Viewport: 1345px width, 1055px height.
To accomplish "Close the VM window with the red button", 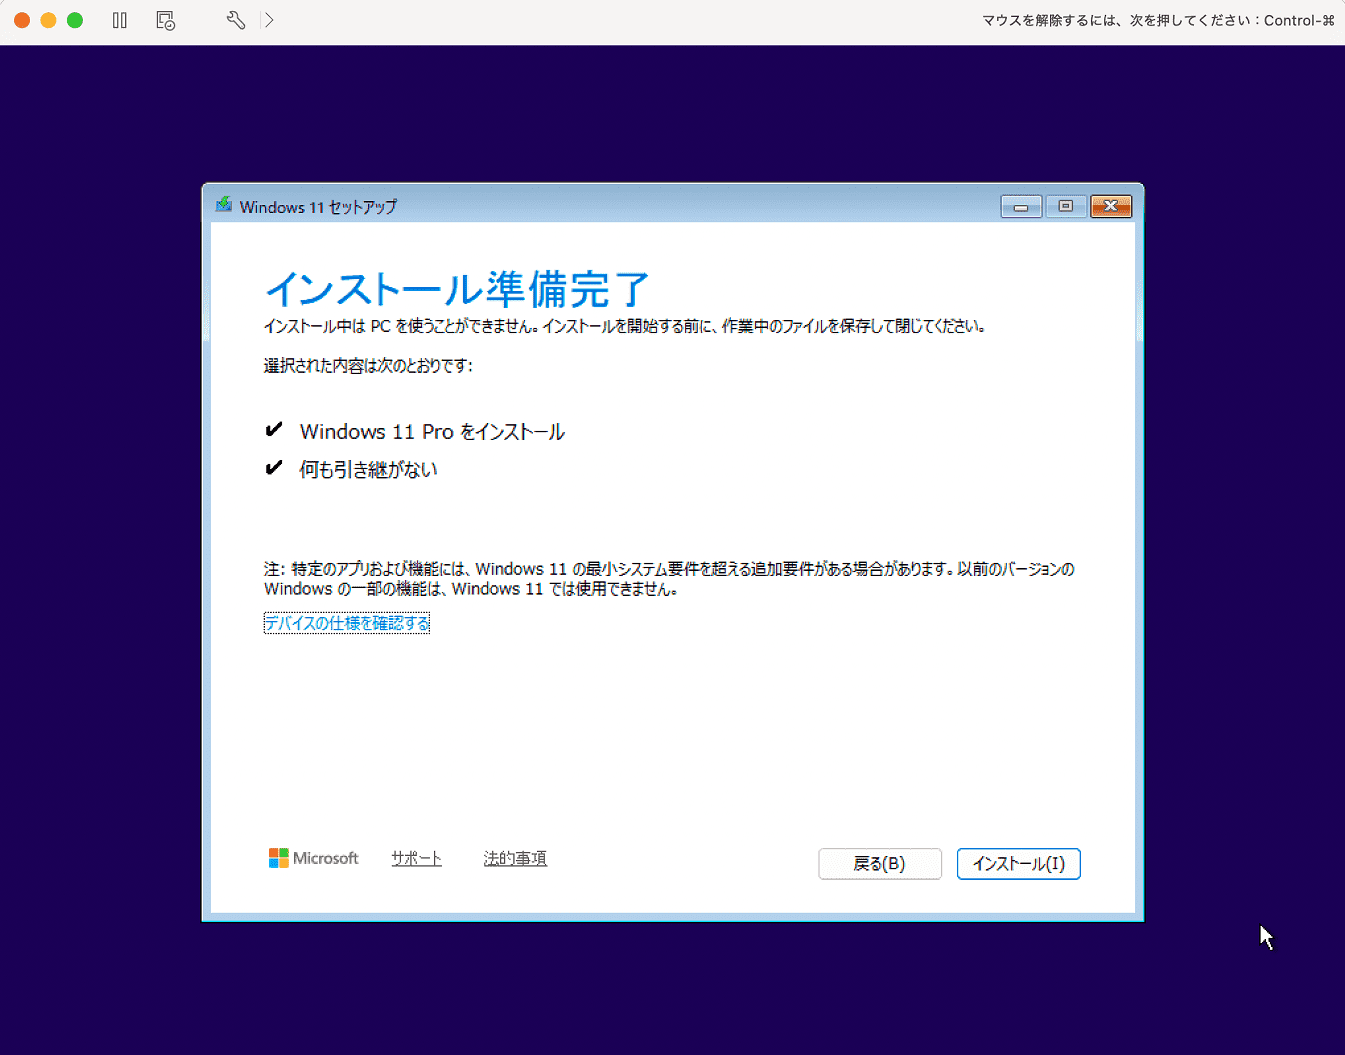I will click(x=22, y=20).
